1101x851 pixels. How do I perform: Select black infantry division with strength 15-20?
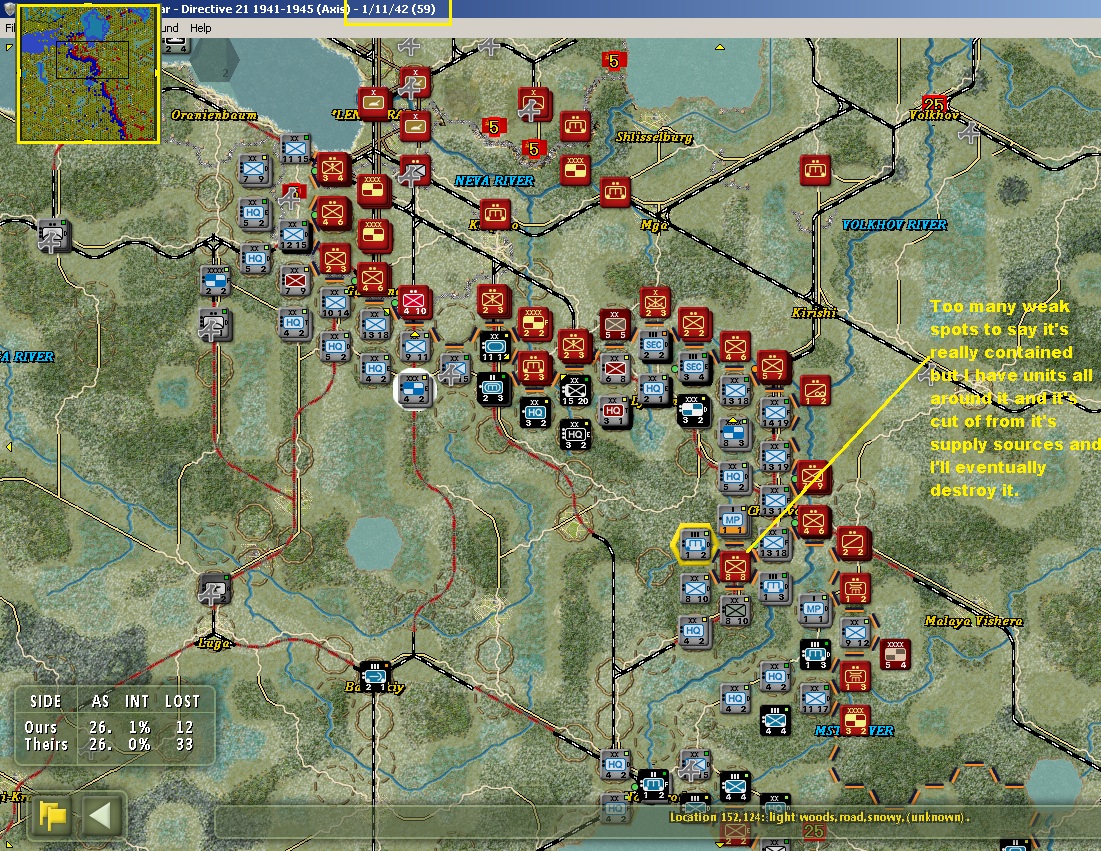tap(574, 391)
